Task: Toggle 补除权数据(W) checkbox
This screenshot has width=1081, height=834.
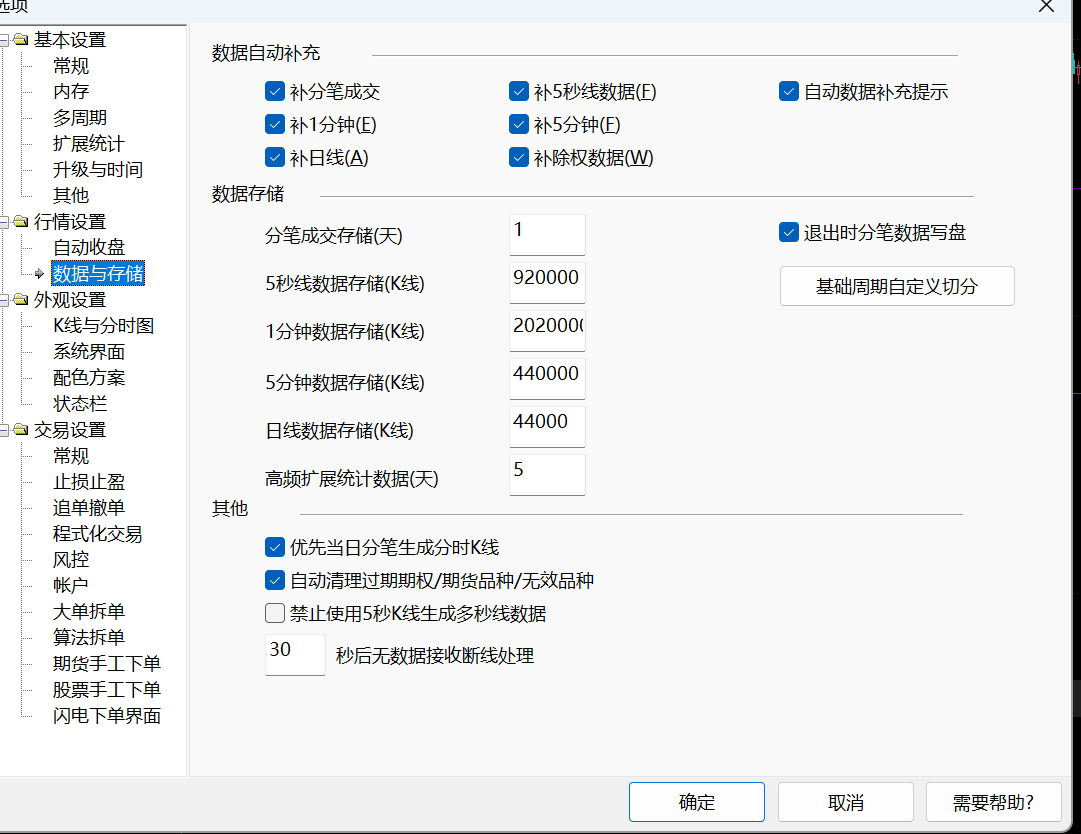Action: click(518, 157)
